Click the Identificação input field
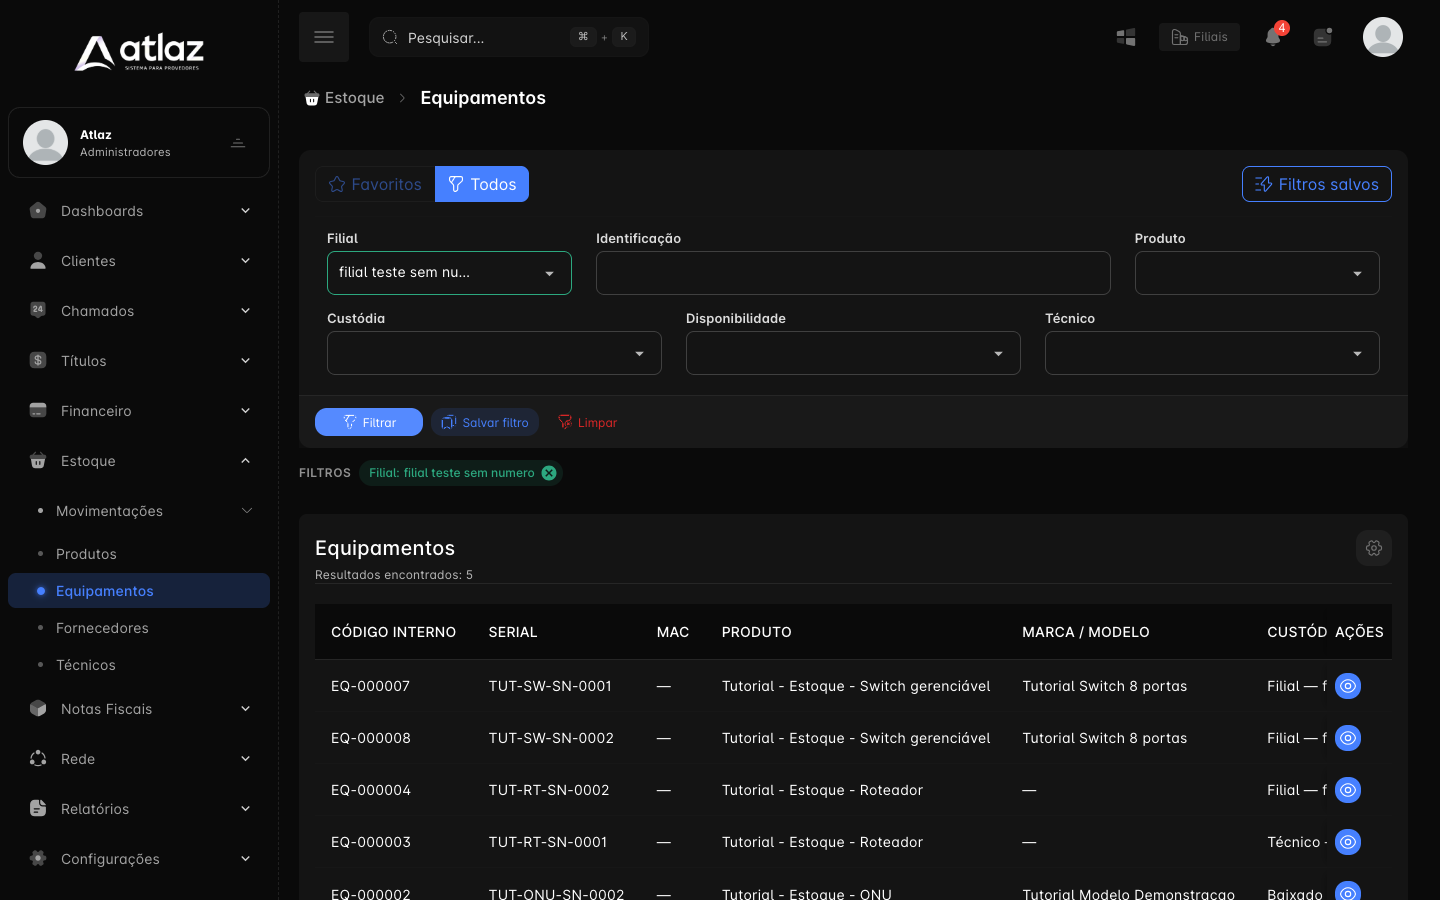Image resolution: width=1440 pixels, height=900 pixels. coord(853,273)
